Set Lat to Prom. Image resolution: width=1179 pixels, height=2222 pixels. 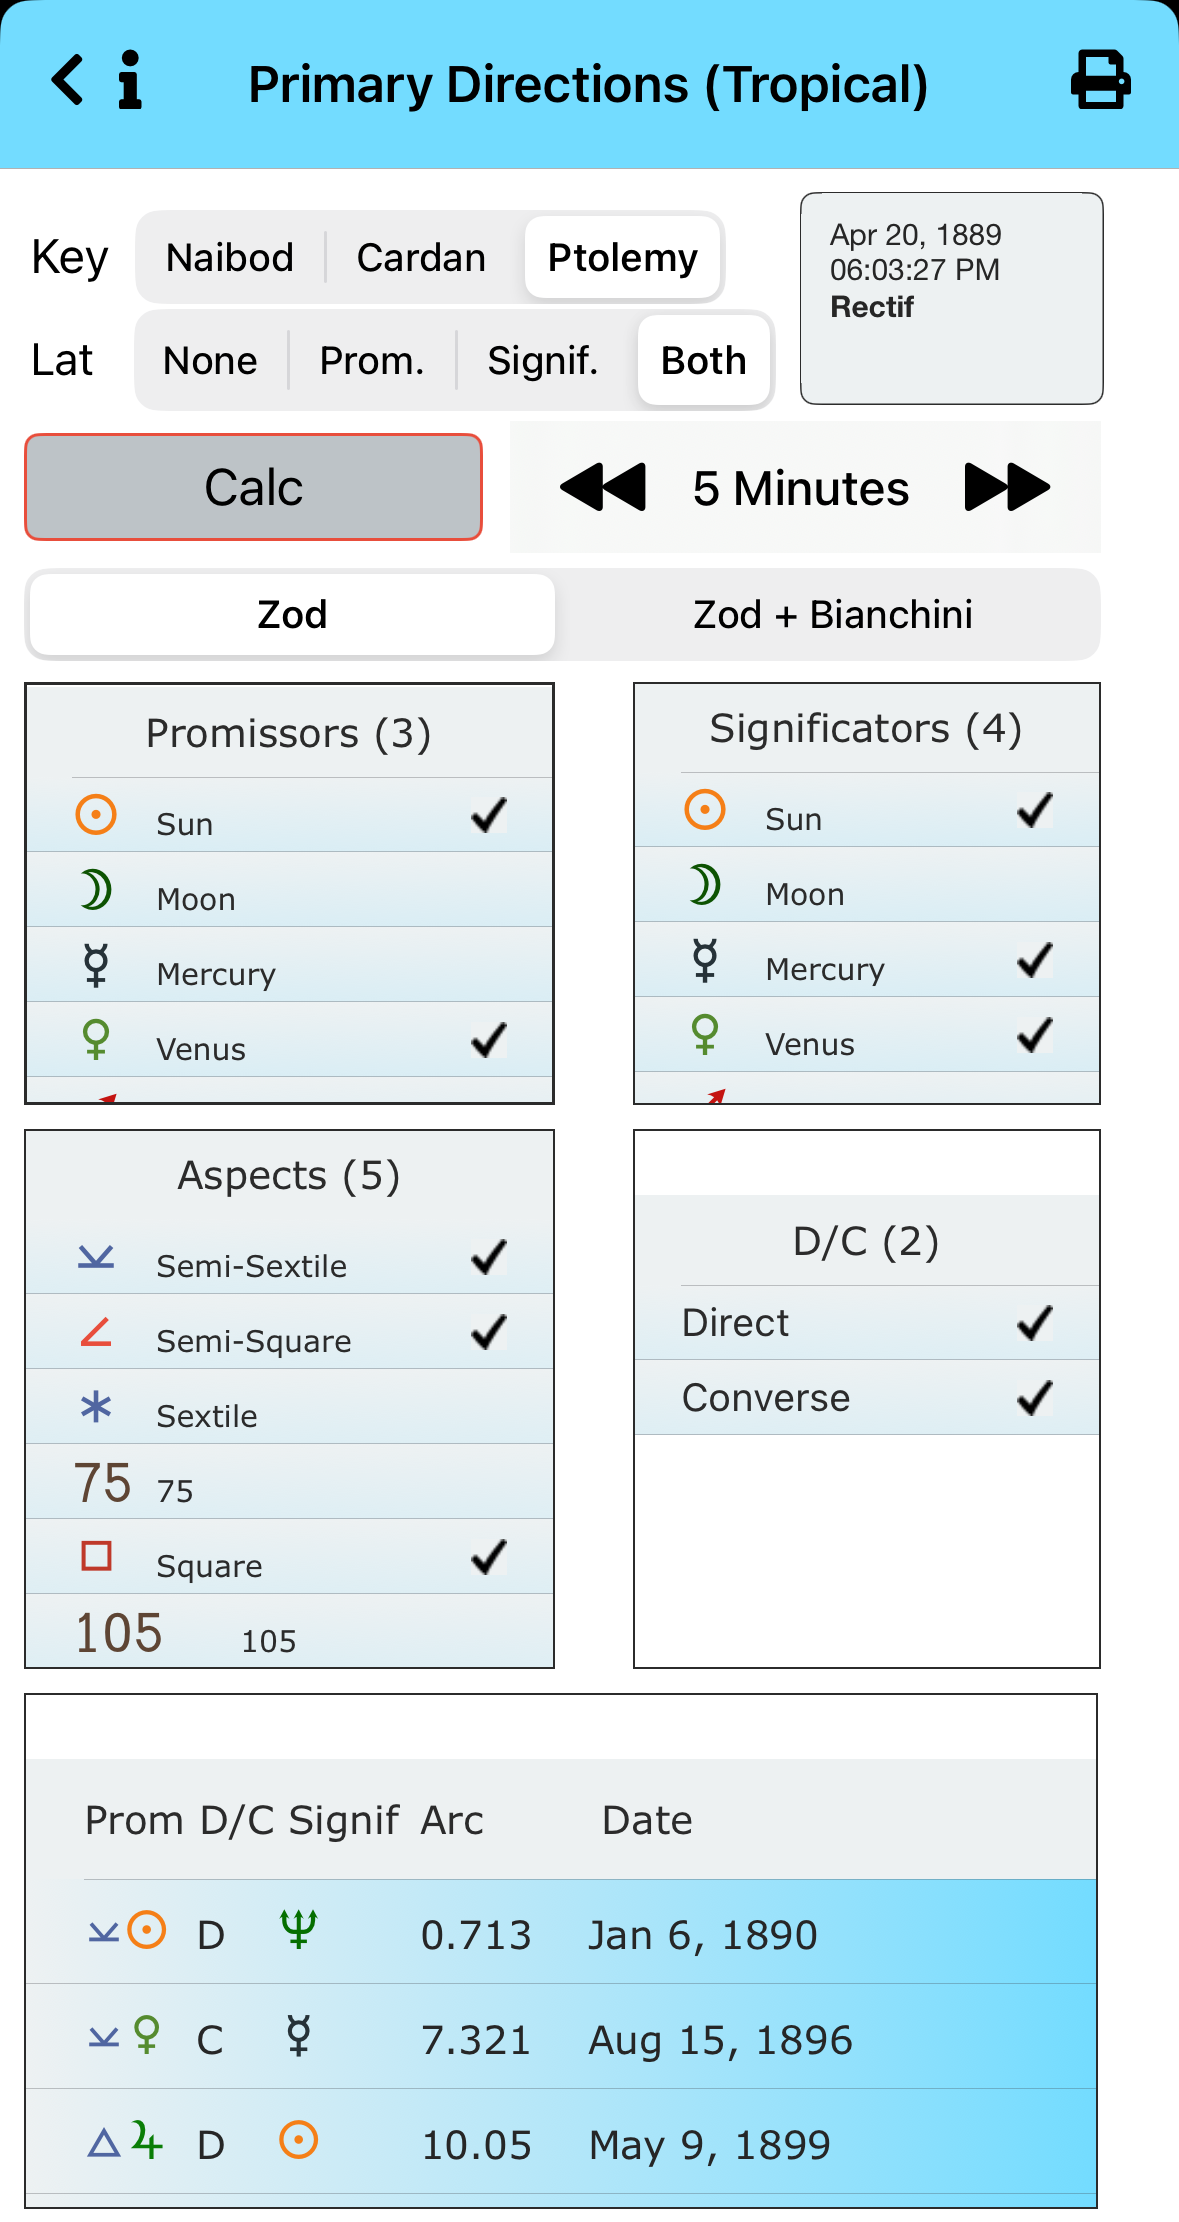coord(372,361)
